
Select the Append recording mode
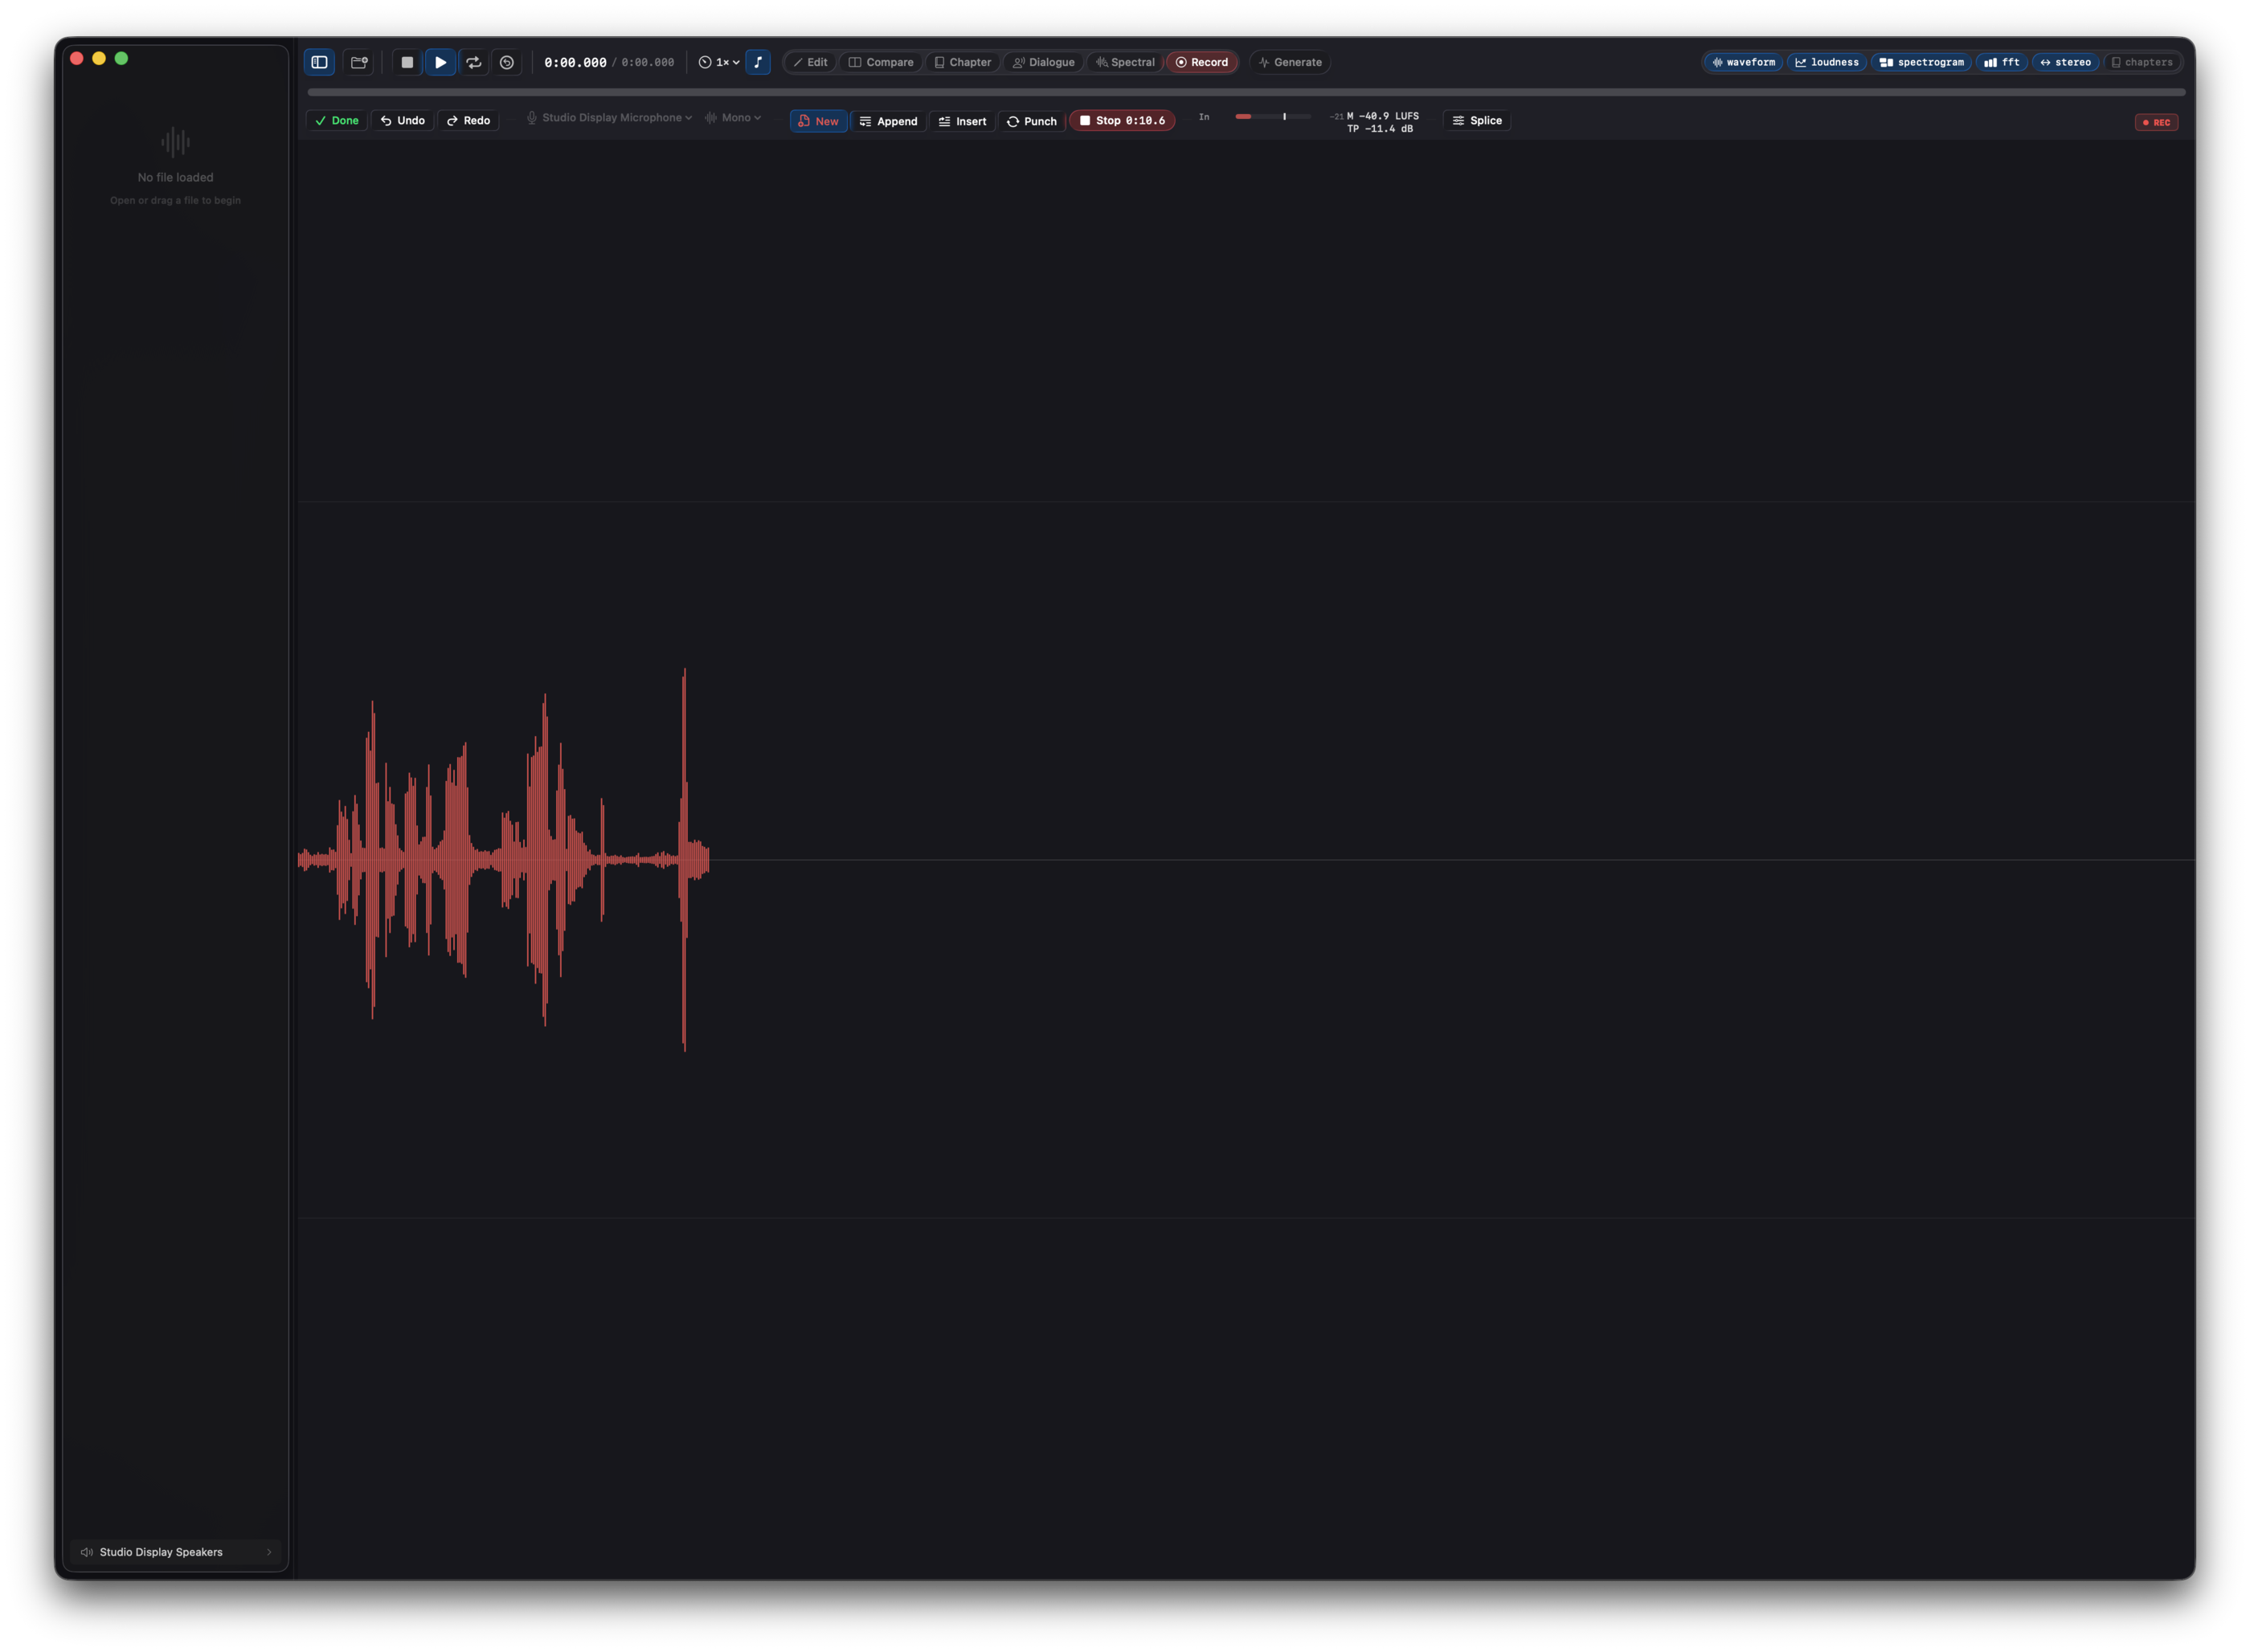click(888, 121)
